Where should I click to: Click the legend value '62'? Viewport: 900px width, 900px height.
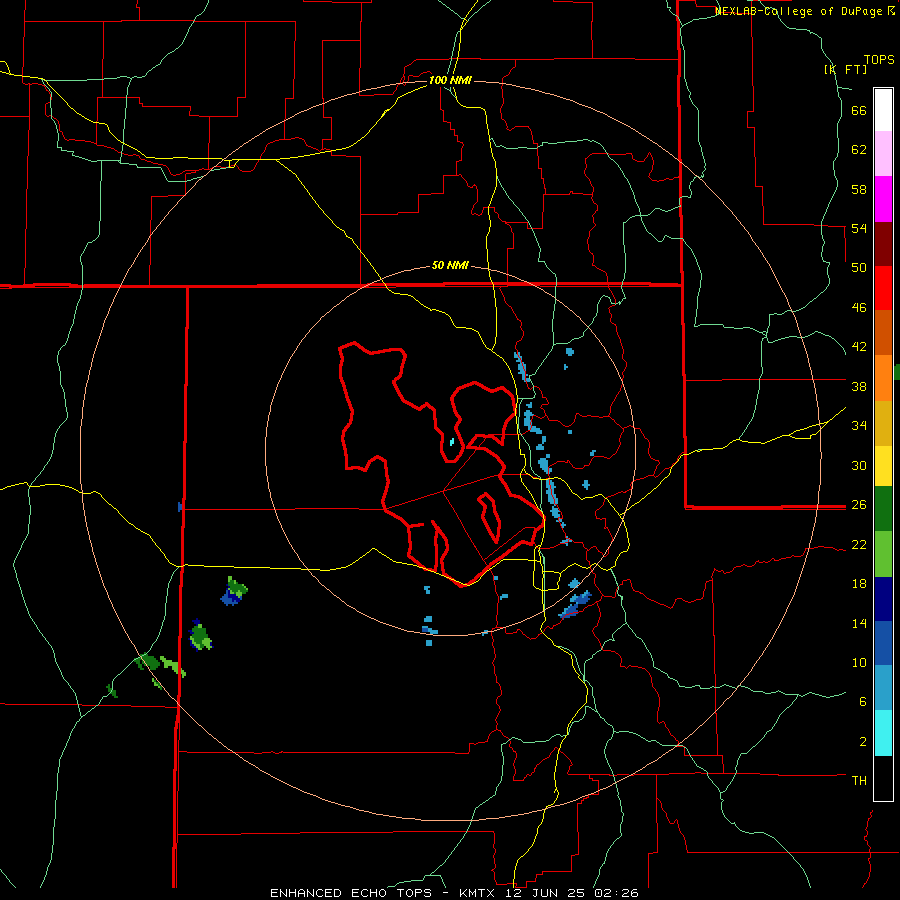coord(859,150)
